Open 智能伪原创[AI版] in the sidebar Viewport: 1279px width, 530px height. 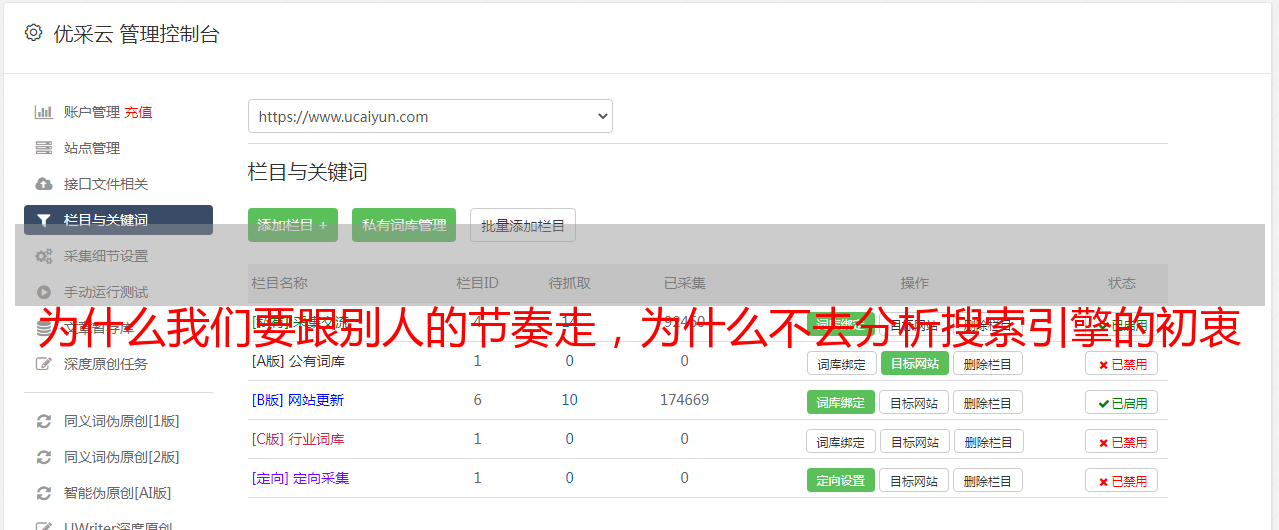tap(118, 493)
